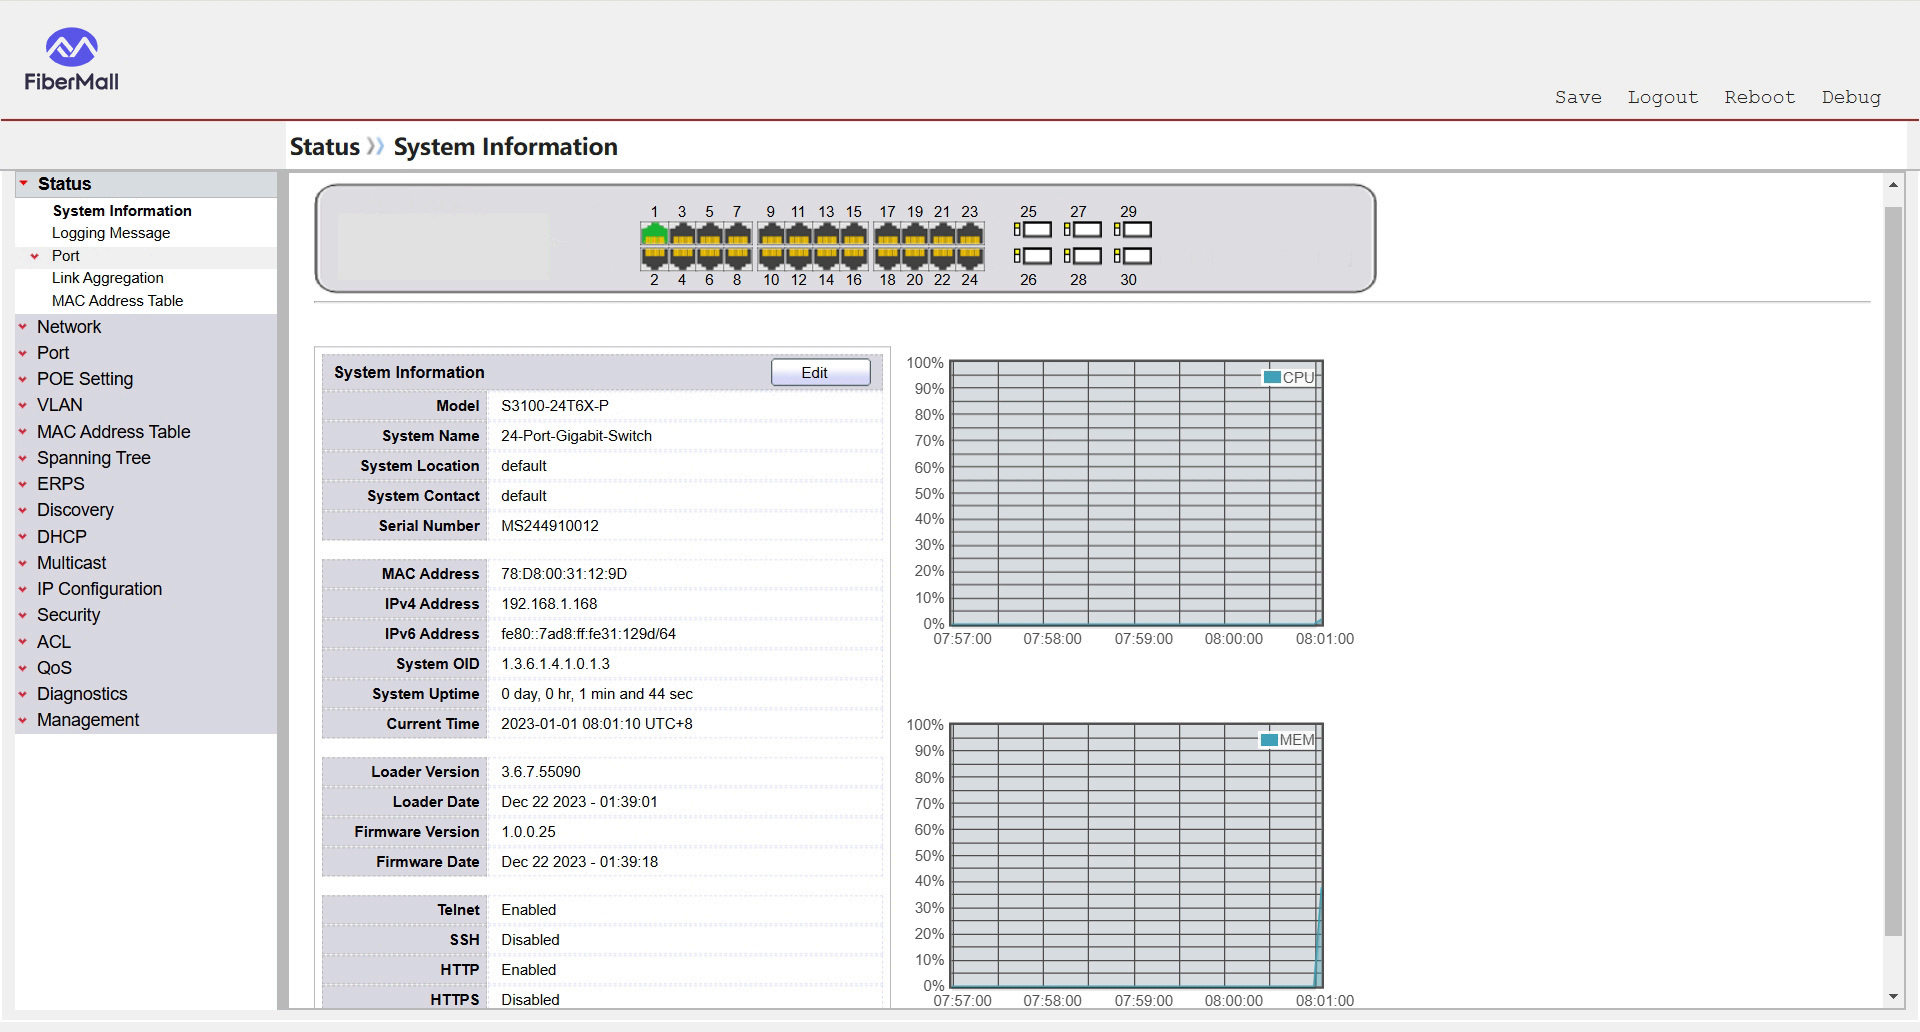Click the port 16 Ethernet icon
This screenshot has height=1032, width=1920.
point(854,258)
